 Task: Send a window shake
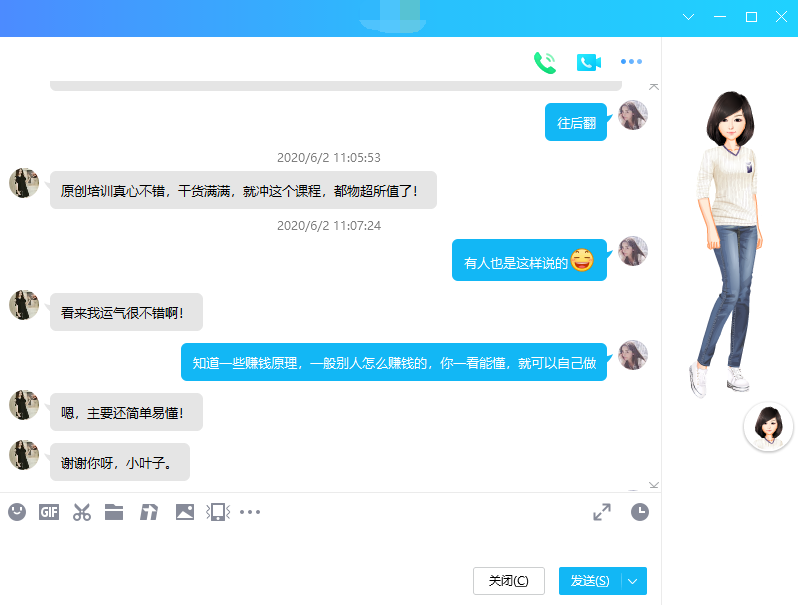click(x=217, y=512)
